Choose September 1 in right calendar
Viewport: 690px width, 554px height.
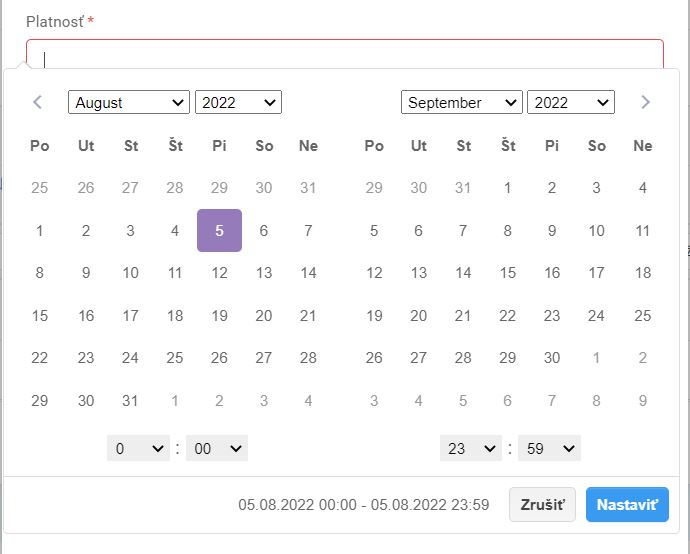tap(508, 188)
